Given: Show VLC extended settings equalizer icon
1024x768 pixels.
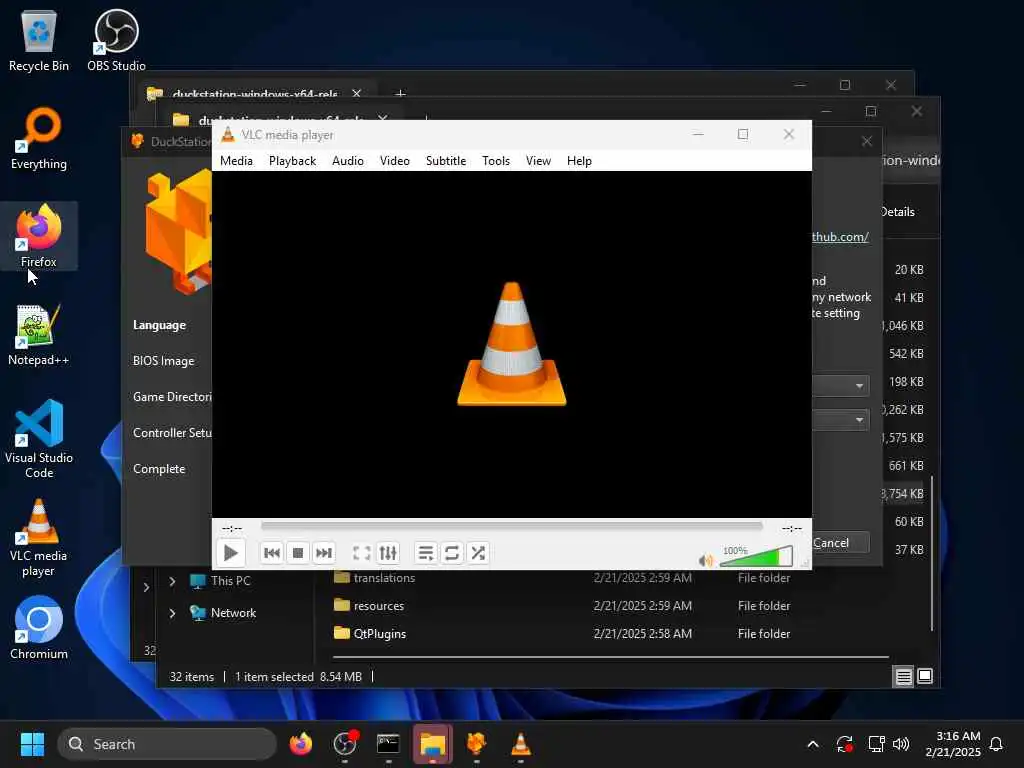Looking at the screenshot, I should pyautogui.click(x=388, y=553).
